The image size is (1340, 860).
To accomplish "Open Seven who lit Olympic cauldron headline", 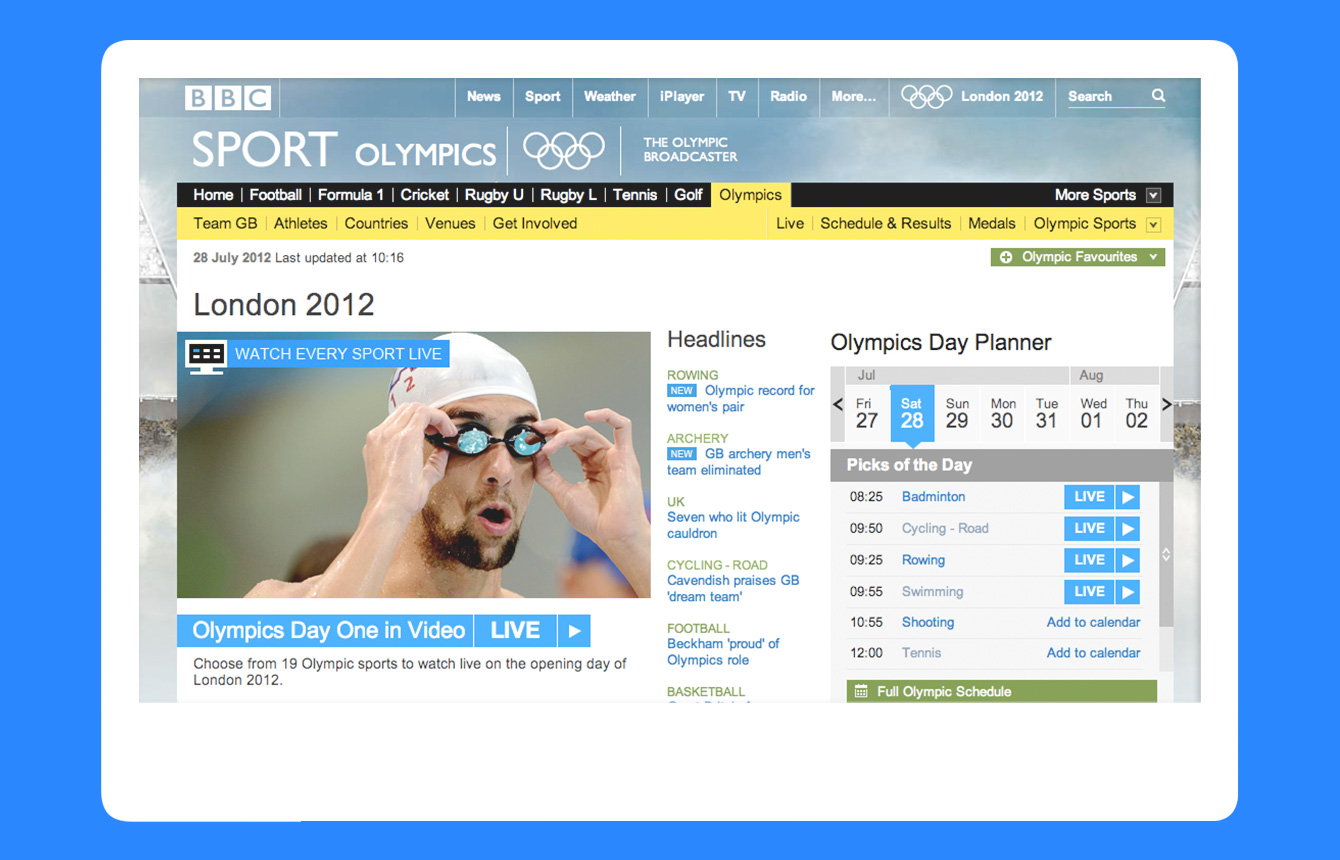I will (x=733, y=525).
